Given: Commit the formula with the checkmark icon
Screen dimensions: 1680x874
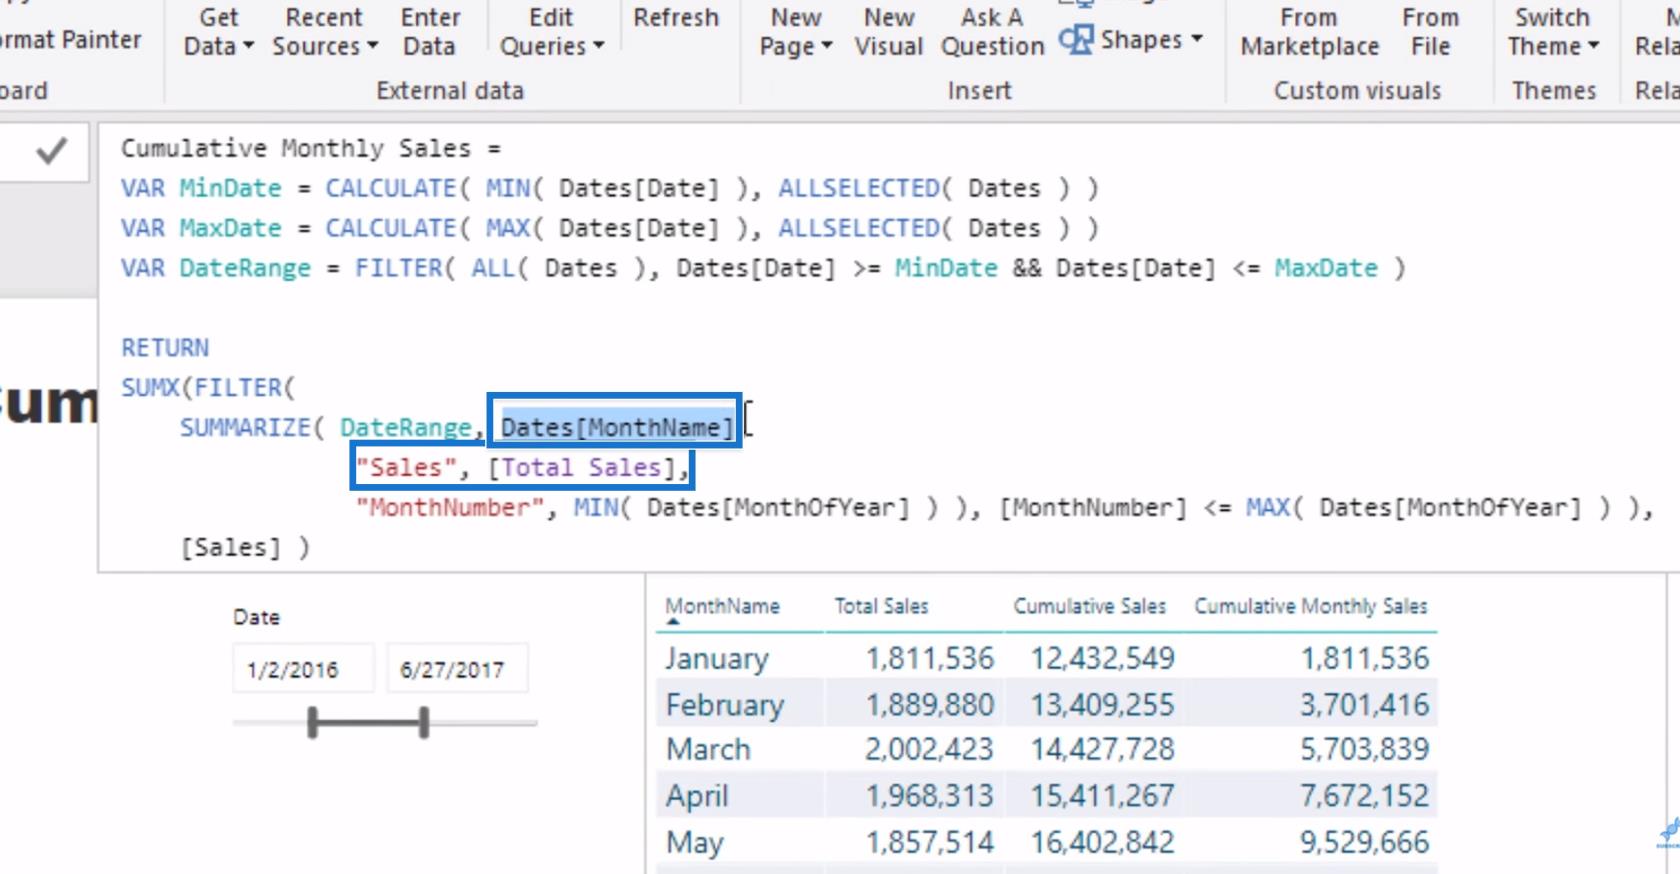Looking at the screenshot, I should (x=51, y=151).
